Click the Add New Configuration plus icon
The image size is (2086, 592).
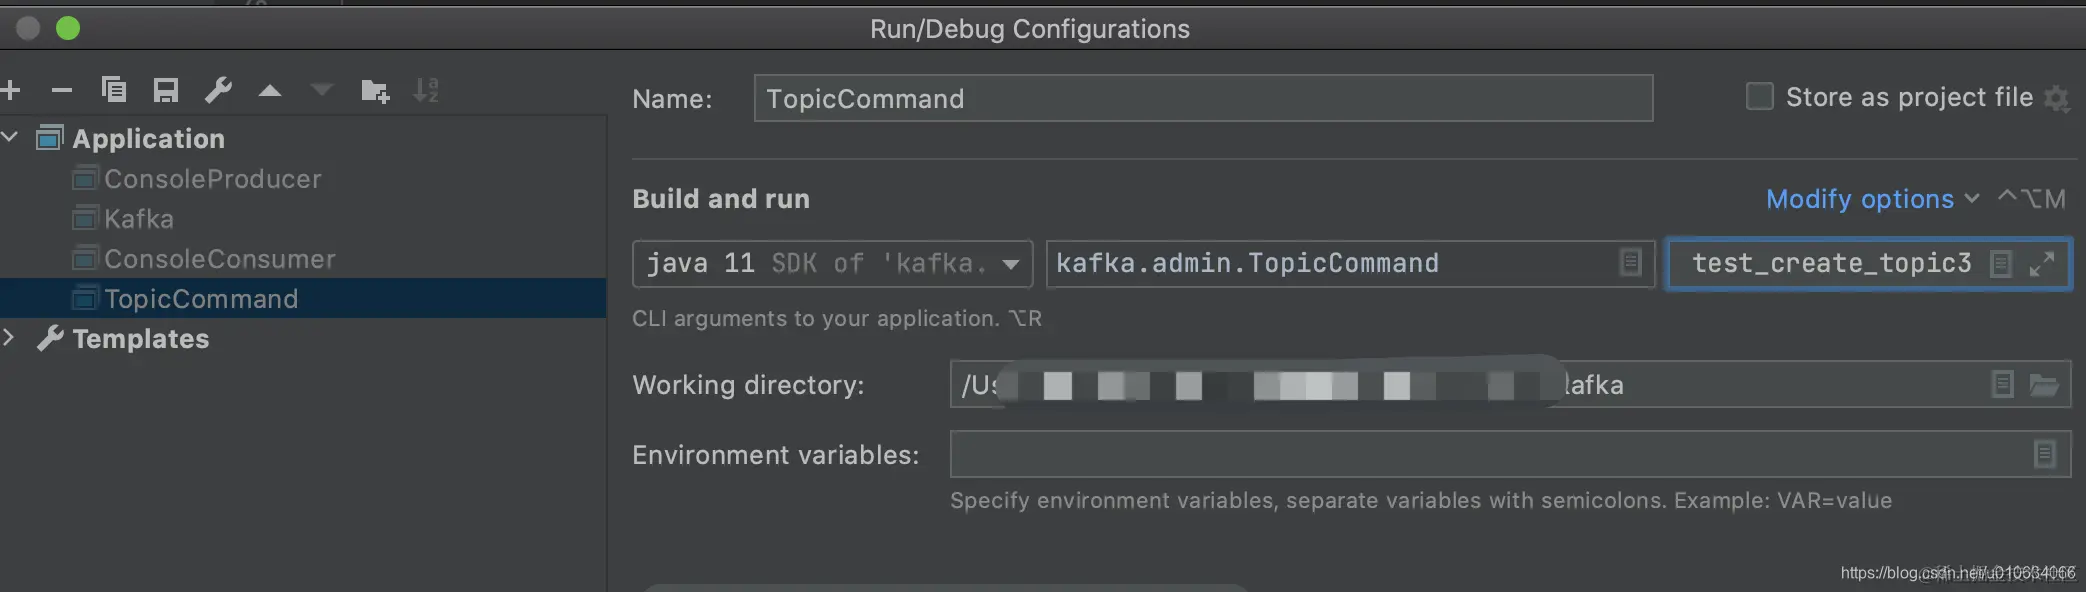(x=11, y=91)
